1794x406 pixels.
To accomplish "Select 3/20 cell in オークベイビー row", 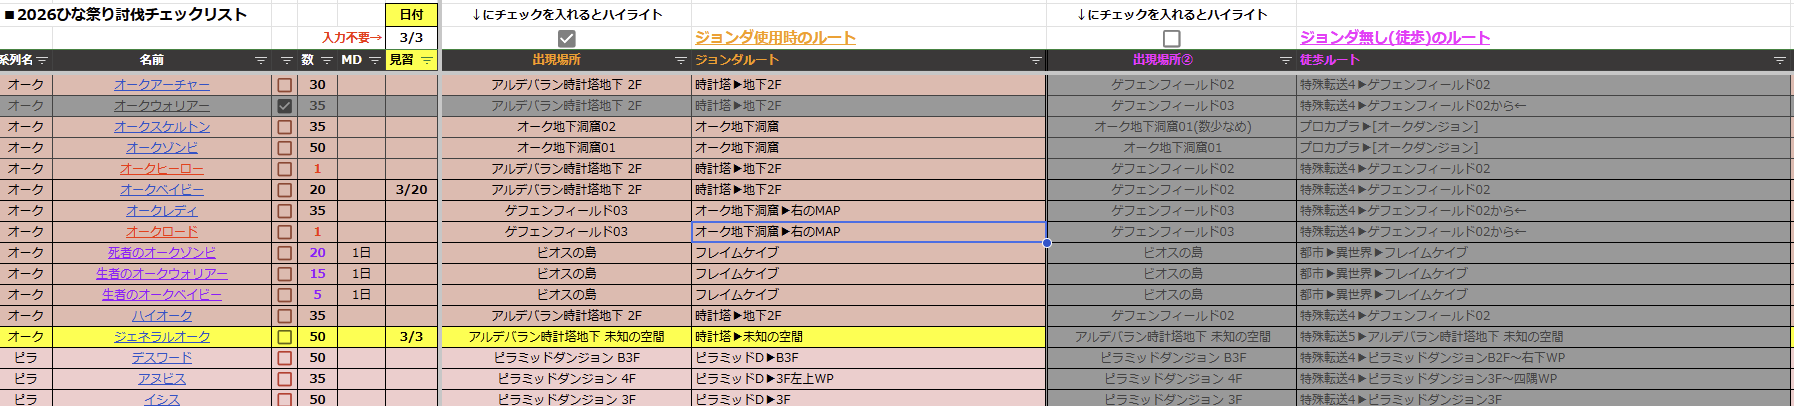I will click(x=411, y=190).
